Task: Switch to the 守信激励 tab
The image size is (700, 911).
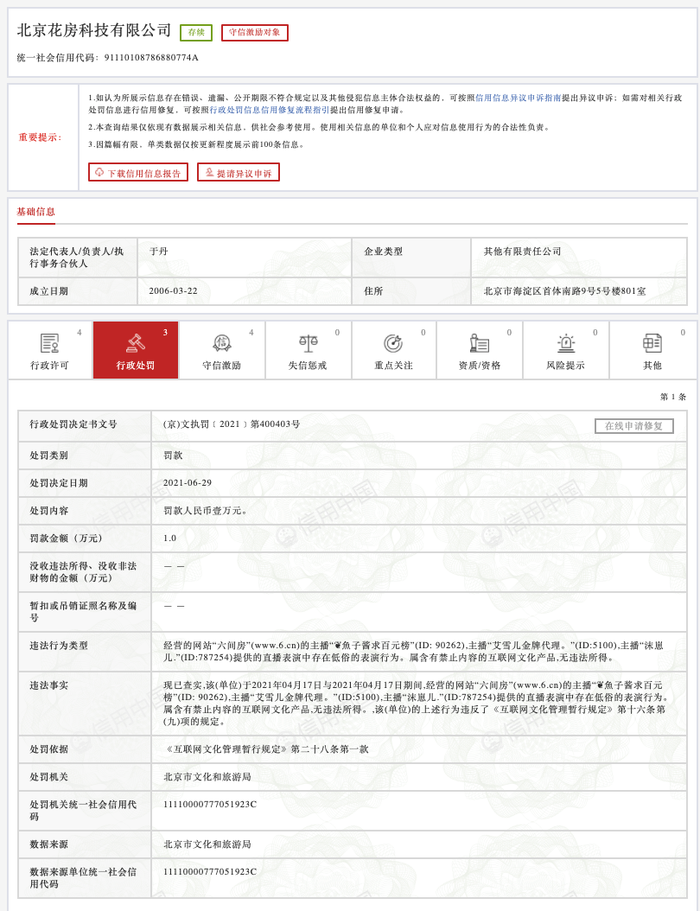Action: point(221,350)
